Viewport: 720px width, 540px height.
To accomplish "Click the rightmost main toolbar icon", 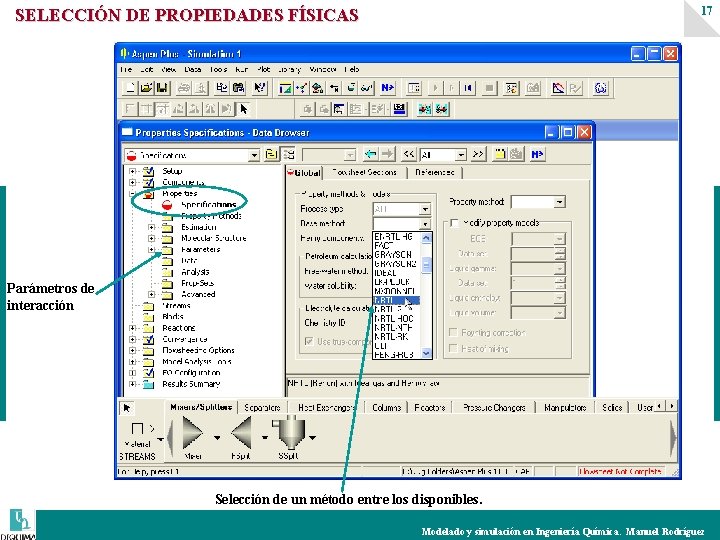I will click(x=601, y=88).
